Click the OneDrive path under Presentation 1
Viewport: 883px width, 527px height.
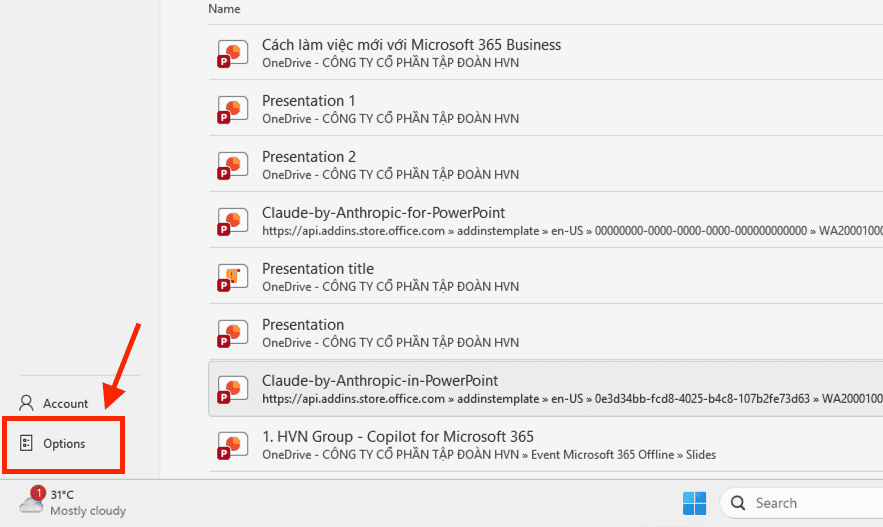coord(390,119)
